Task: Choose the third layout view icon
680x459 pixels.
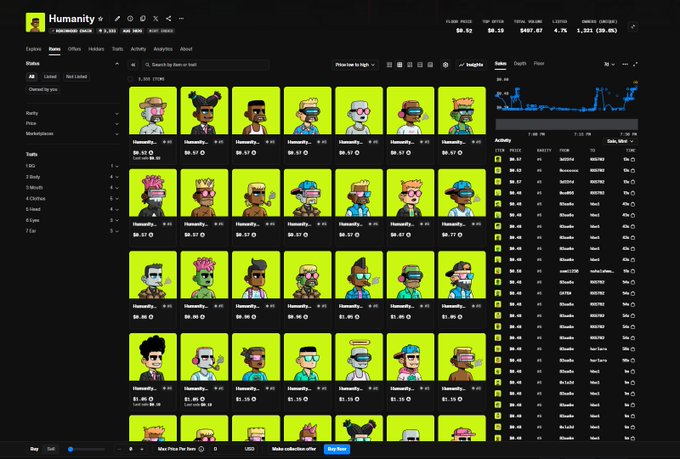Action: pos(410,65)
